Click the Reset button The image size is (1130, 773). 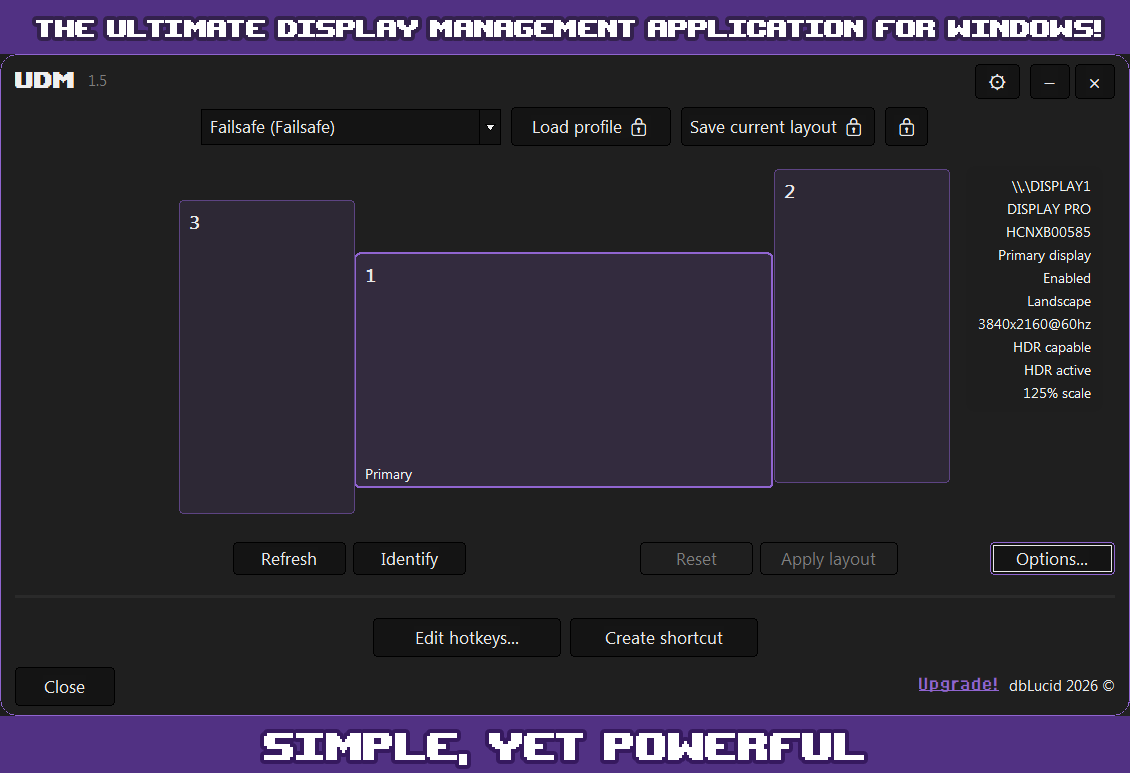click(x=696, y=558)
